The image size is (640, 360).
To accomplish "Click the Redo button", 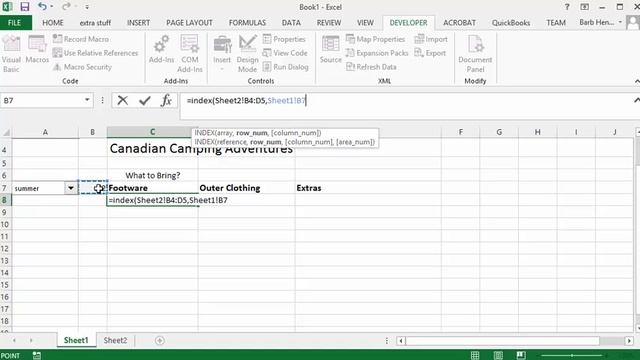I will [x=66, y=7].
